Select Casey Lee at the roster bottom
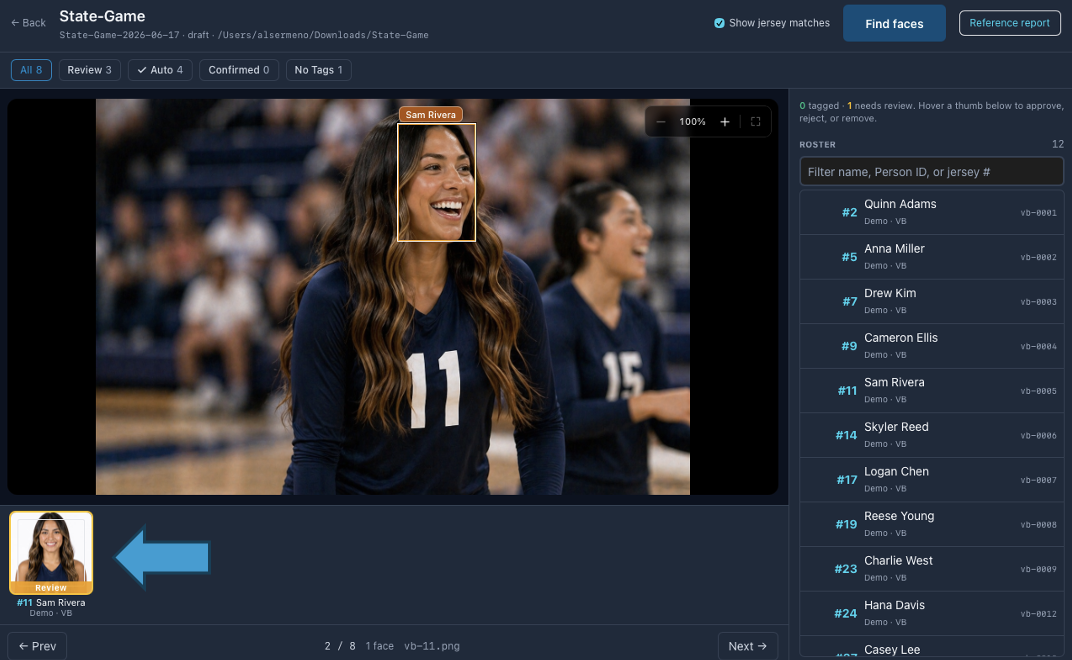 point(931,648)
